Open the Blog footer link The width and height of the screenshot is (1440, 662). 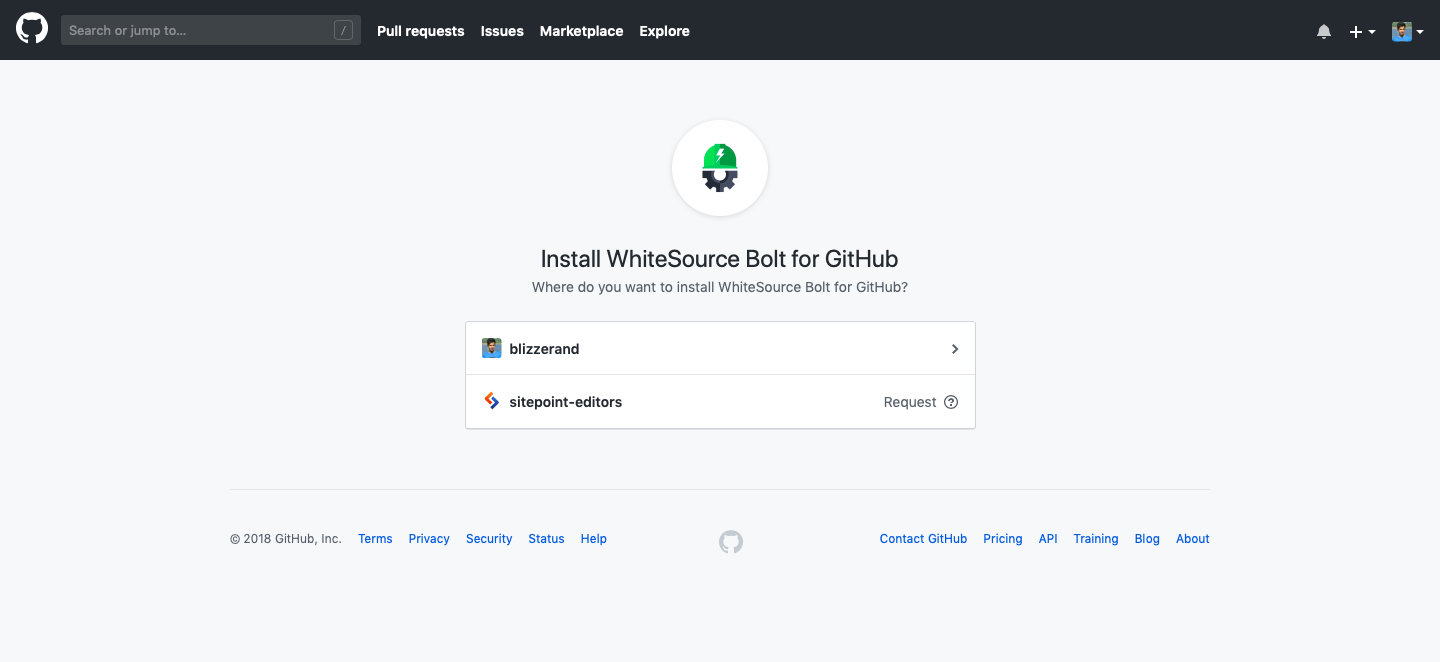(x=1147, y=539)
